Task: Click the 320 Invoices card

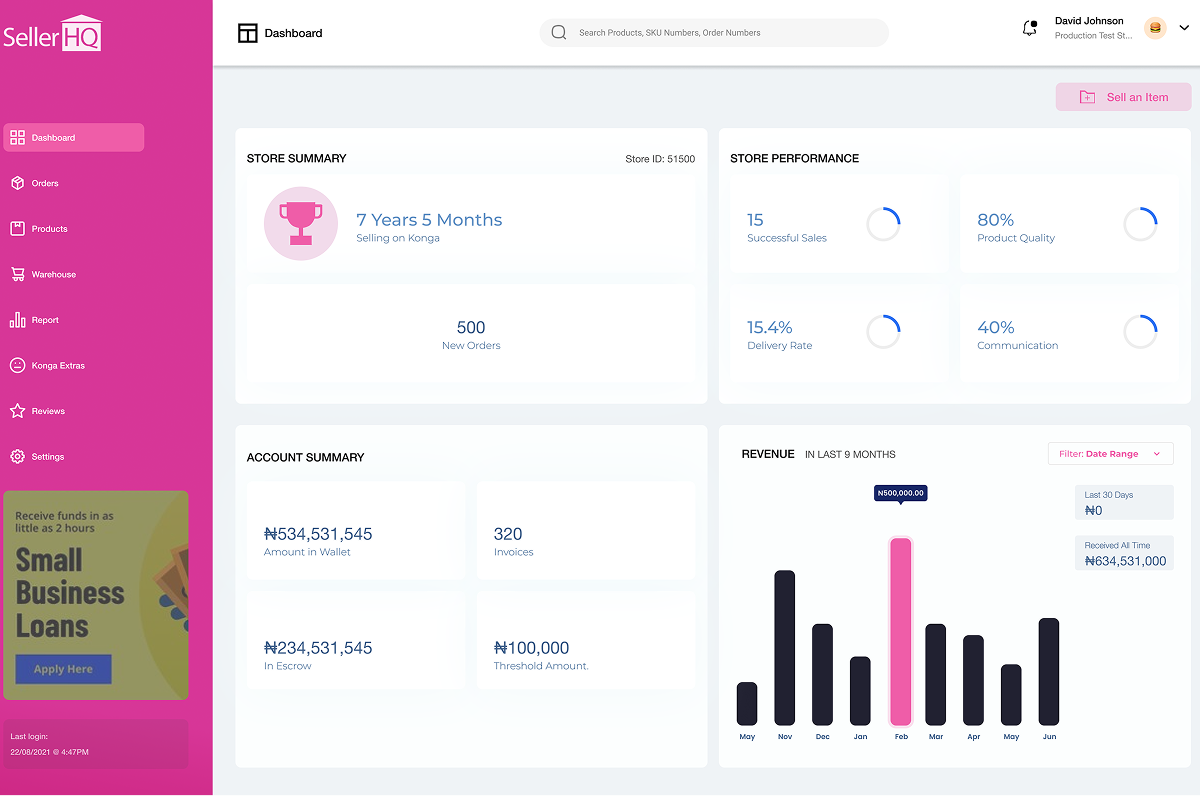Action: coord(586,531)
